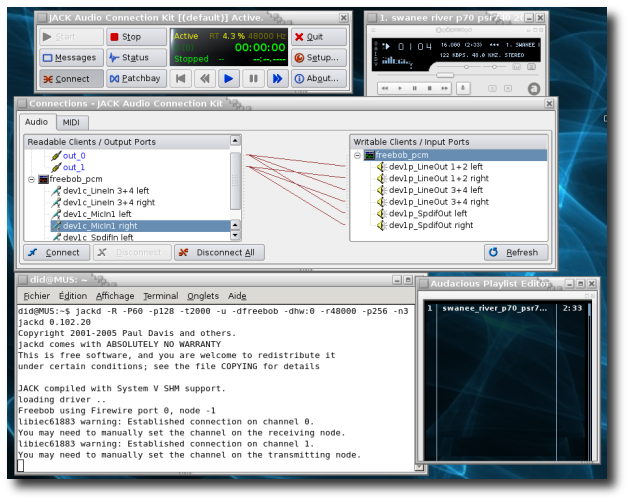Toggle the Connect button in JACK control
The width and height of the screenshot is (630, 502).
(70, 78)
